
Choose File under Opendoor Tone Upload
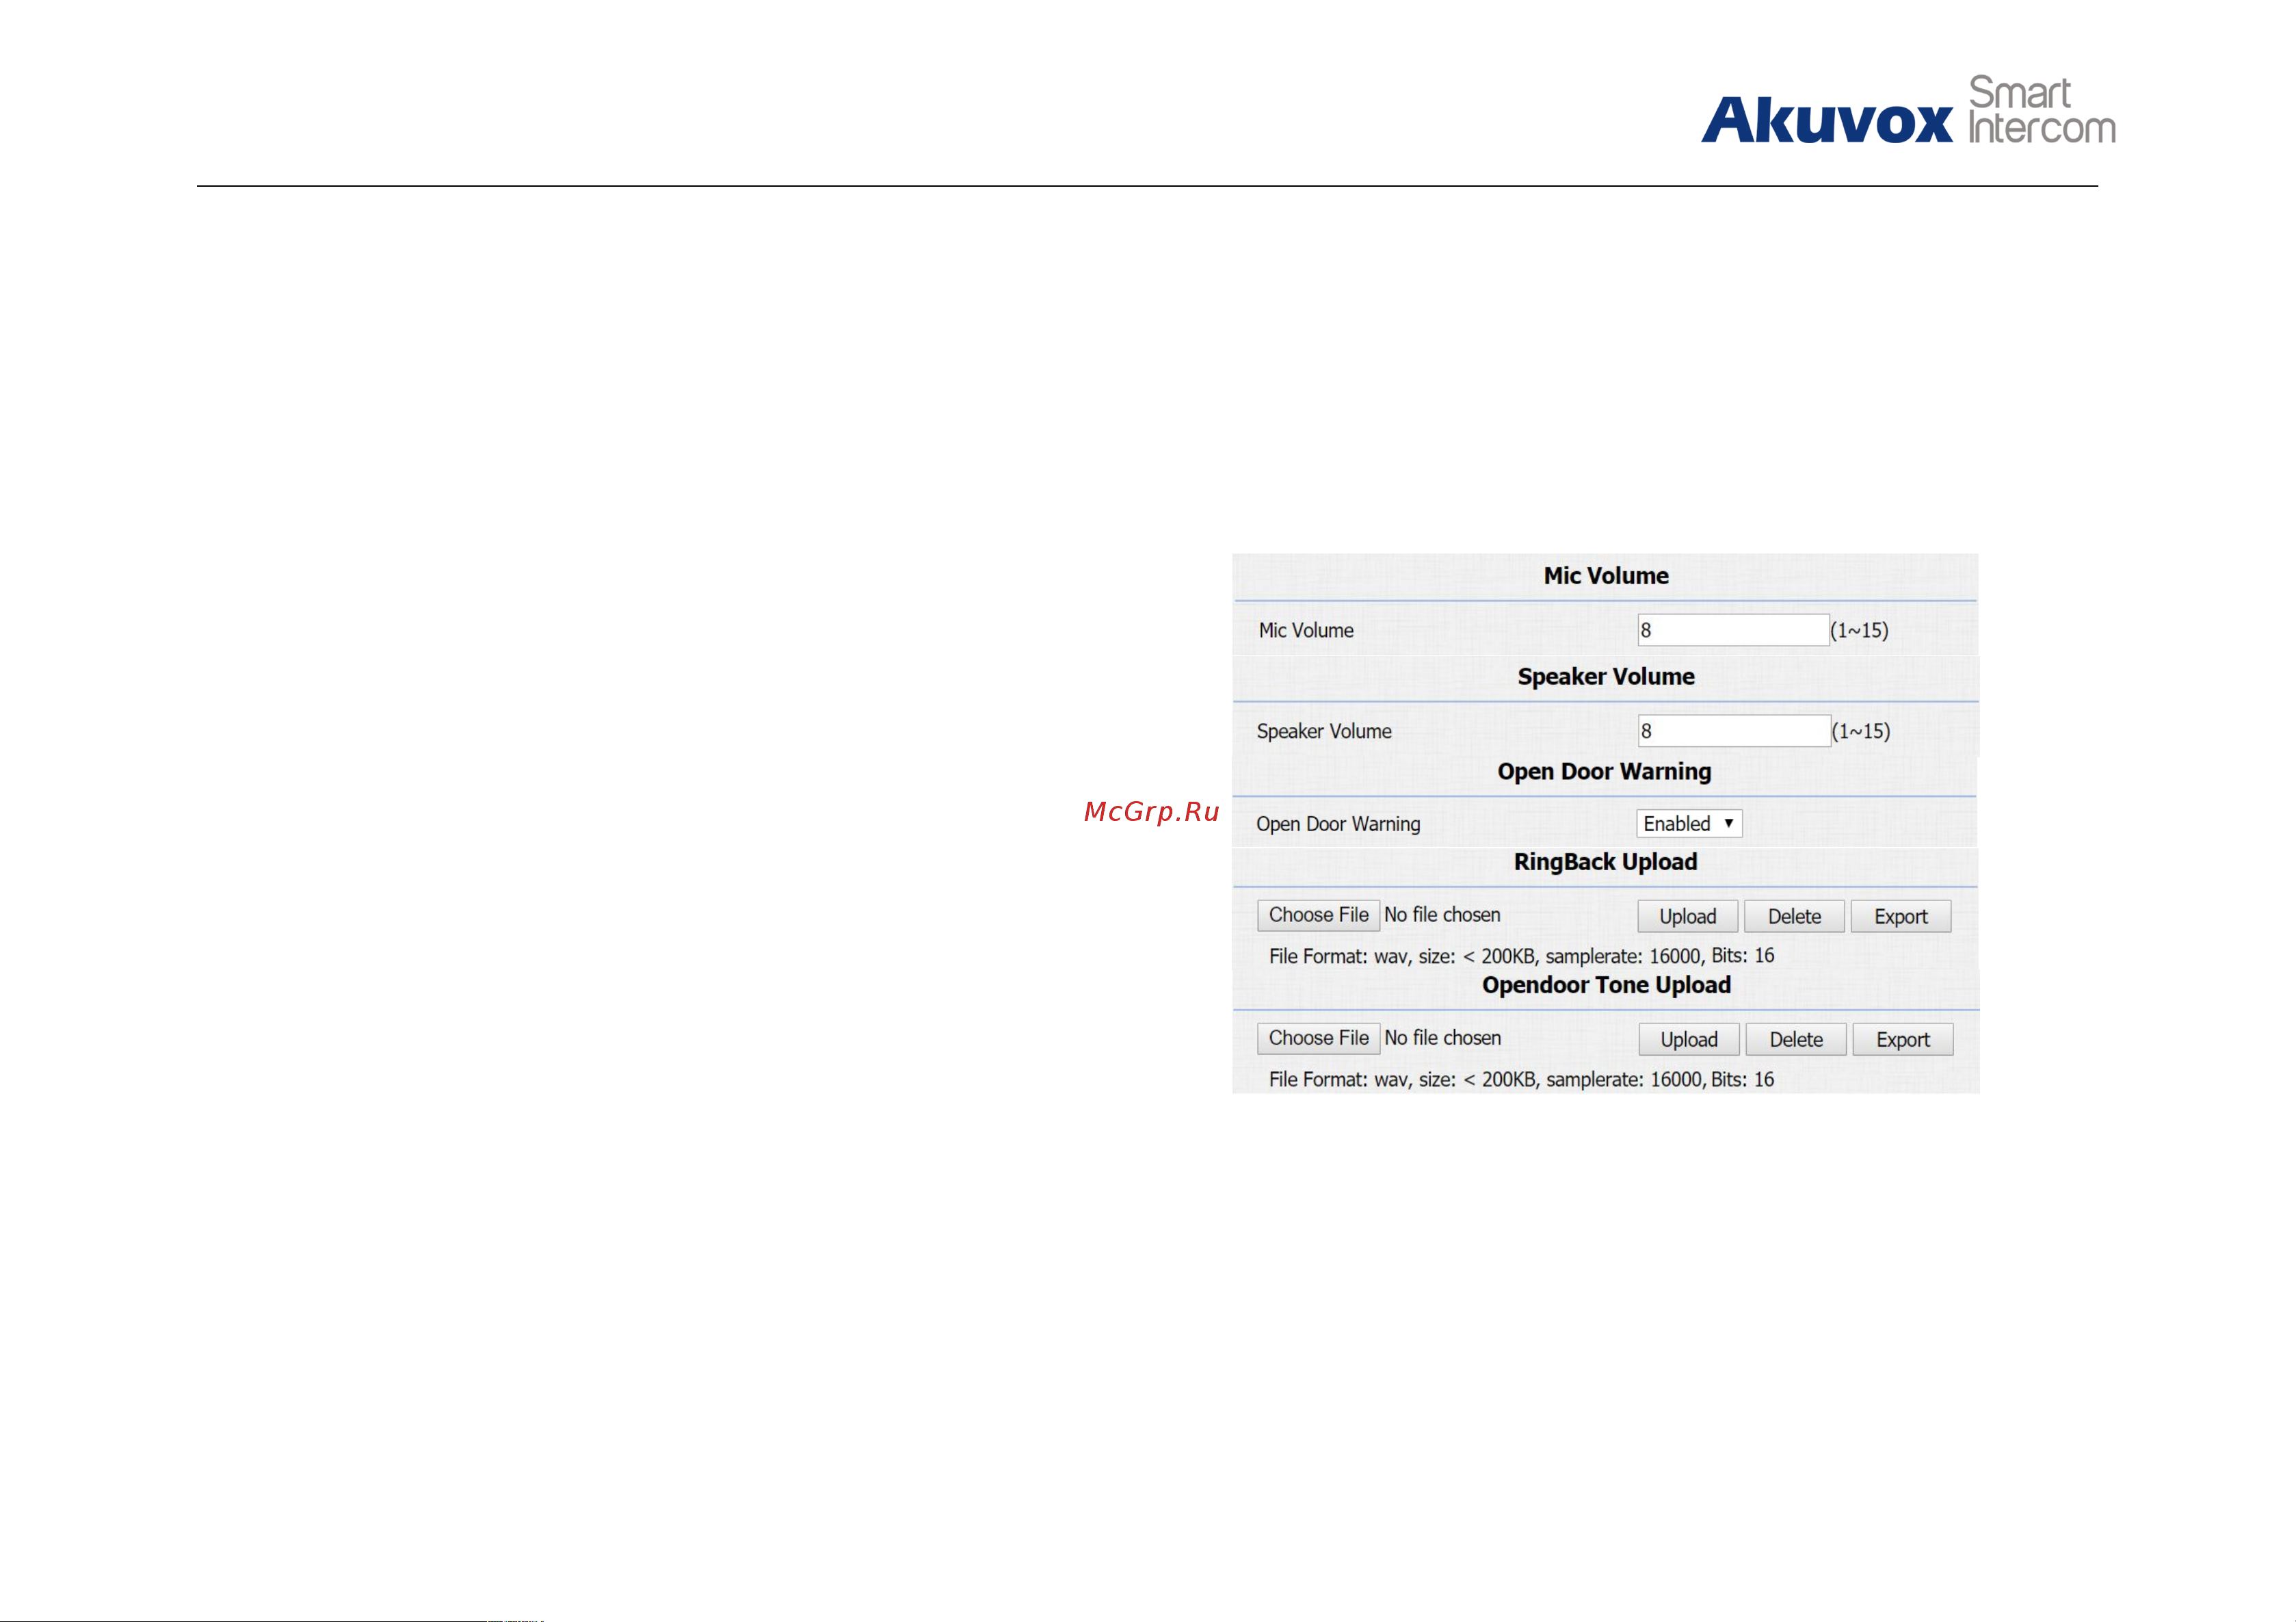(1318, 1038)
